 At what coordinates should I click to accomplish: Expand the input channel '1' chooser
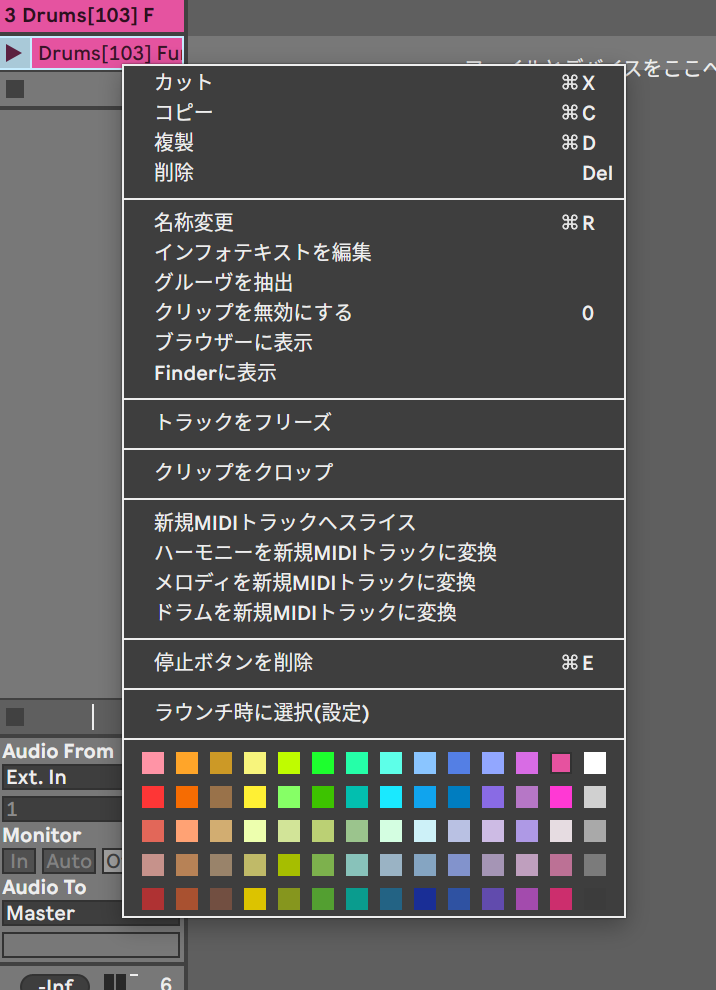[62, 809]
